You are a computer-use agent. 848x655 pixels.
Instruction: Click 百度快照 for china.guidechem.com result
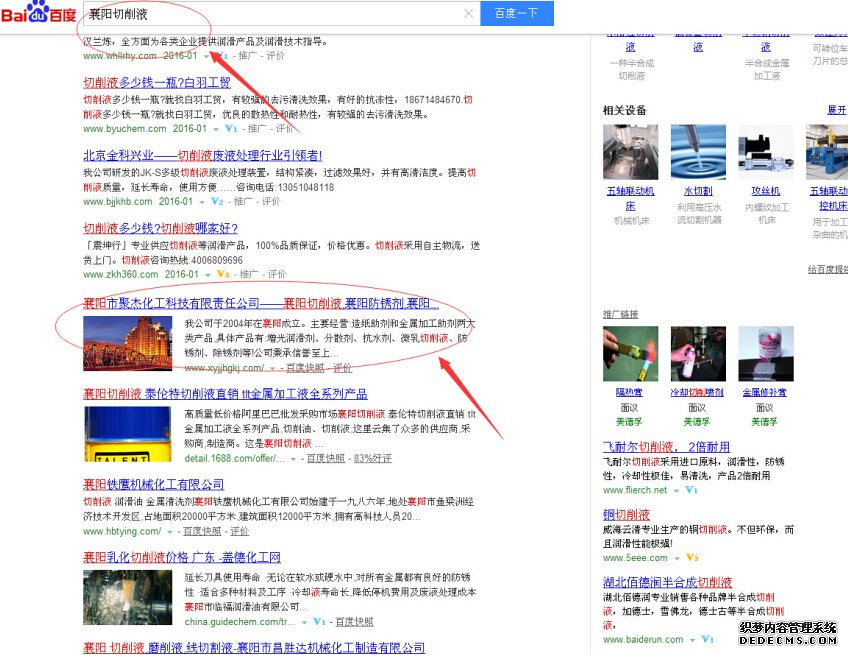click(x=355, y=622)
